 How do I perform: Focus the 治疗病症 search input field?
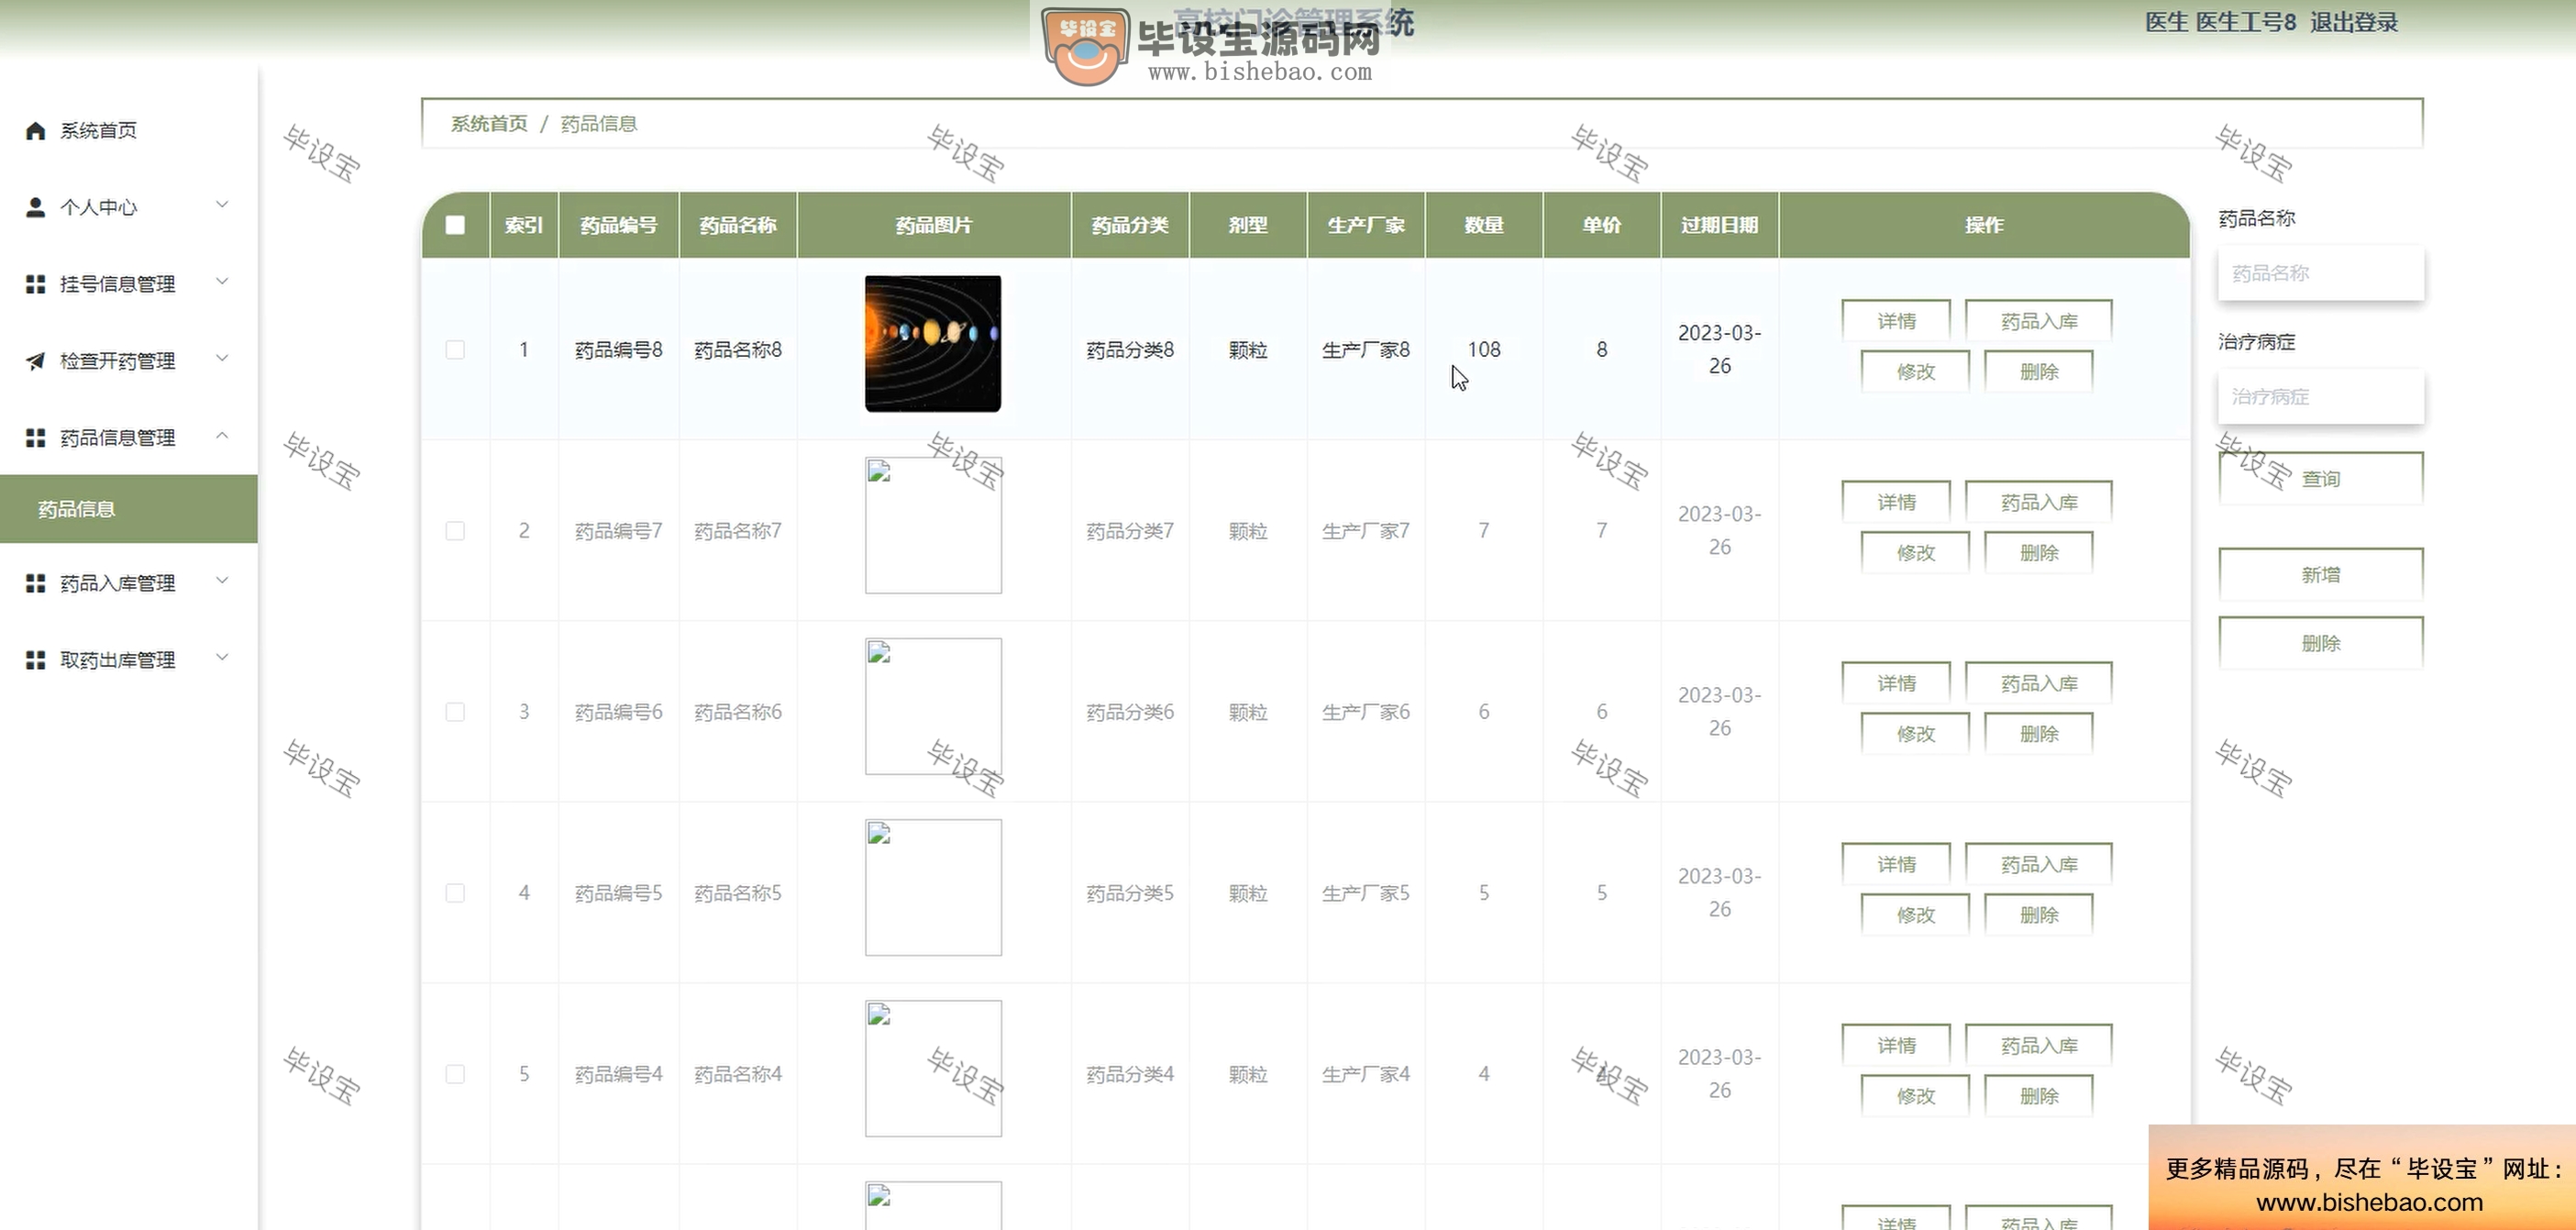(x=2321, y=397)
